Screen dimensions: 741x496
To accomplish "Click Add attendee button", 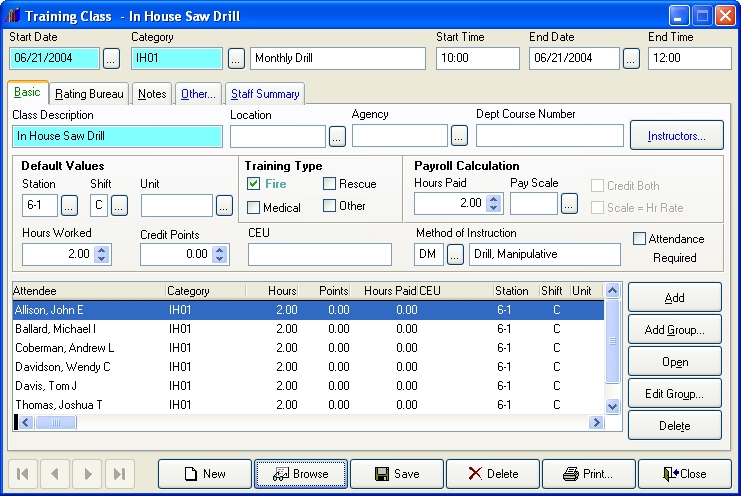I will click(674, 298).
